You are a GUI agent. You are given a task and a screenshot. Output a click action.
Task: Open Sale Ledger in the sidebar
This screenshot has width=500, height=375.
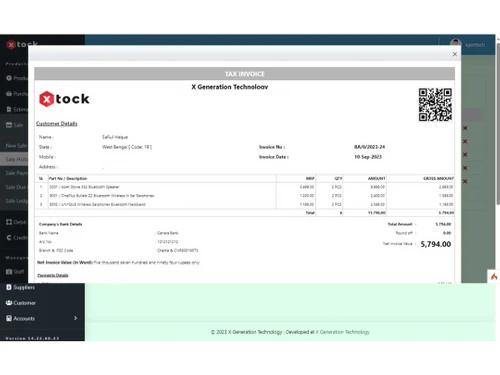point(17,201)
